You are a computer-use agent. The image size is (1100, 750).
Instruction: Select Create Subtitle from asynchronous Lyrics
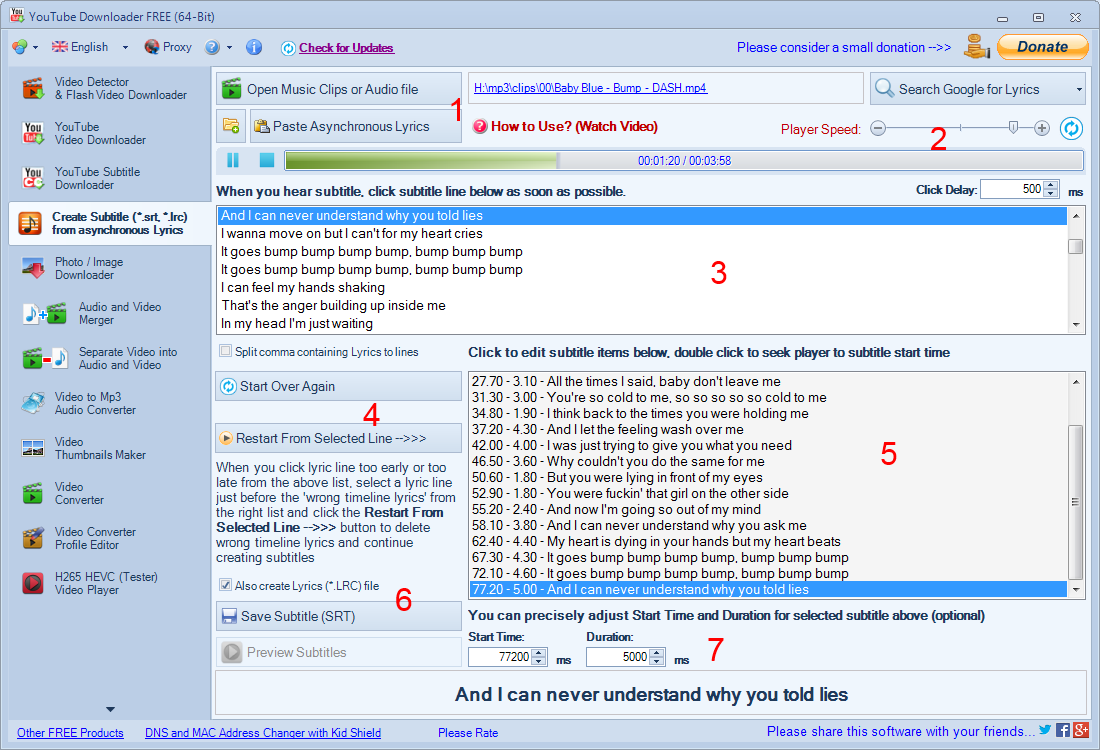click(109, 223)
